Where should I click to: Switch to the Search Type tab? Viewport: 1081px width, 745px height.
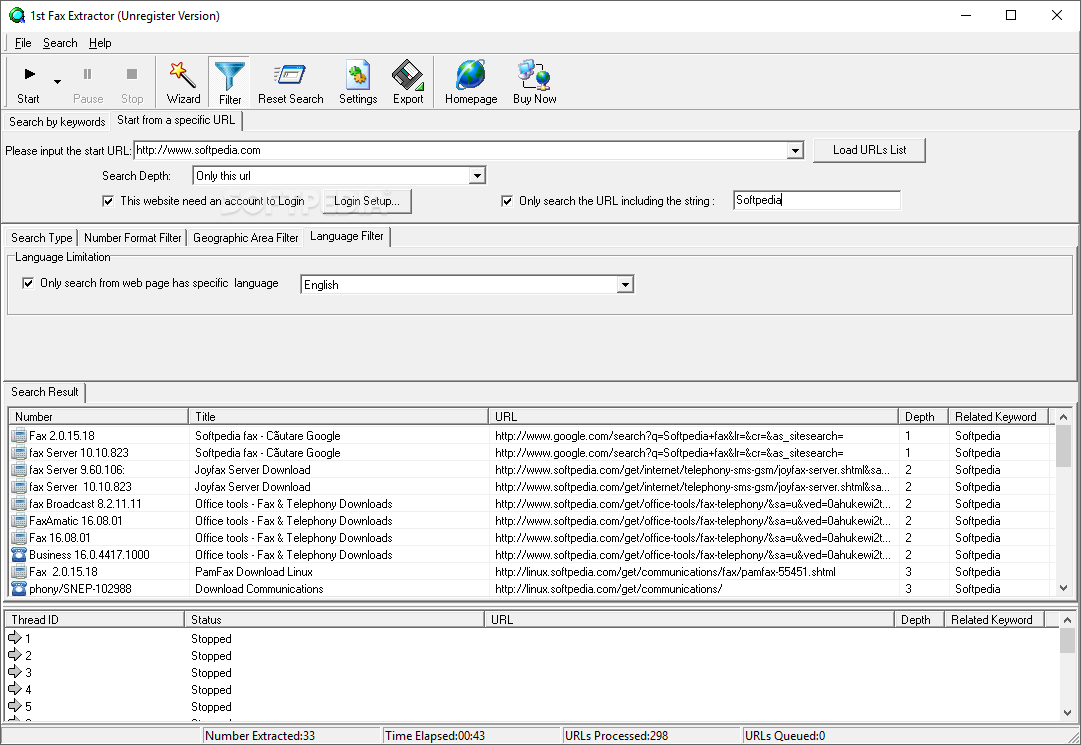[x=41, y=238]
